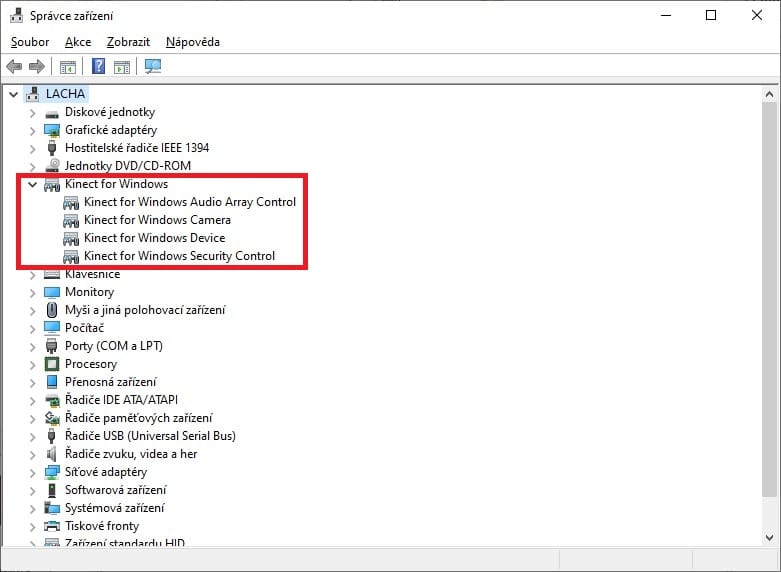This screenshot has width=781, height=572.
Task: Click the LACHA computer icon
Action: [33, 94]
